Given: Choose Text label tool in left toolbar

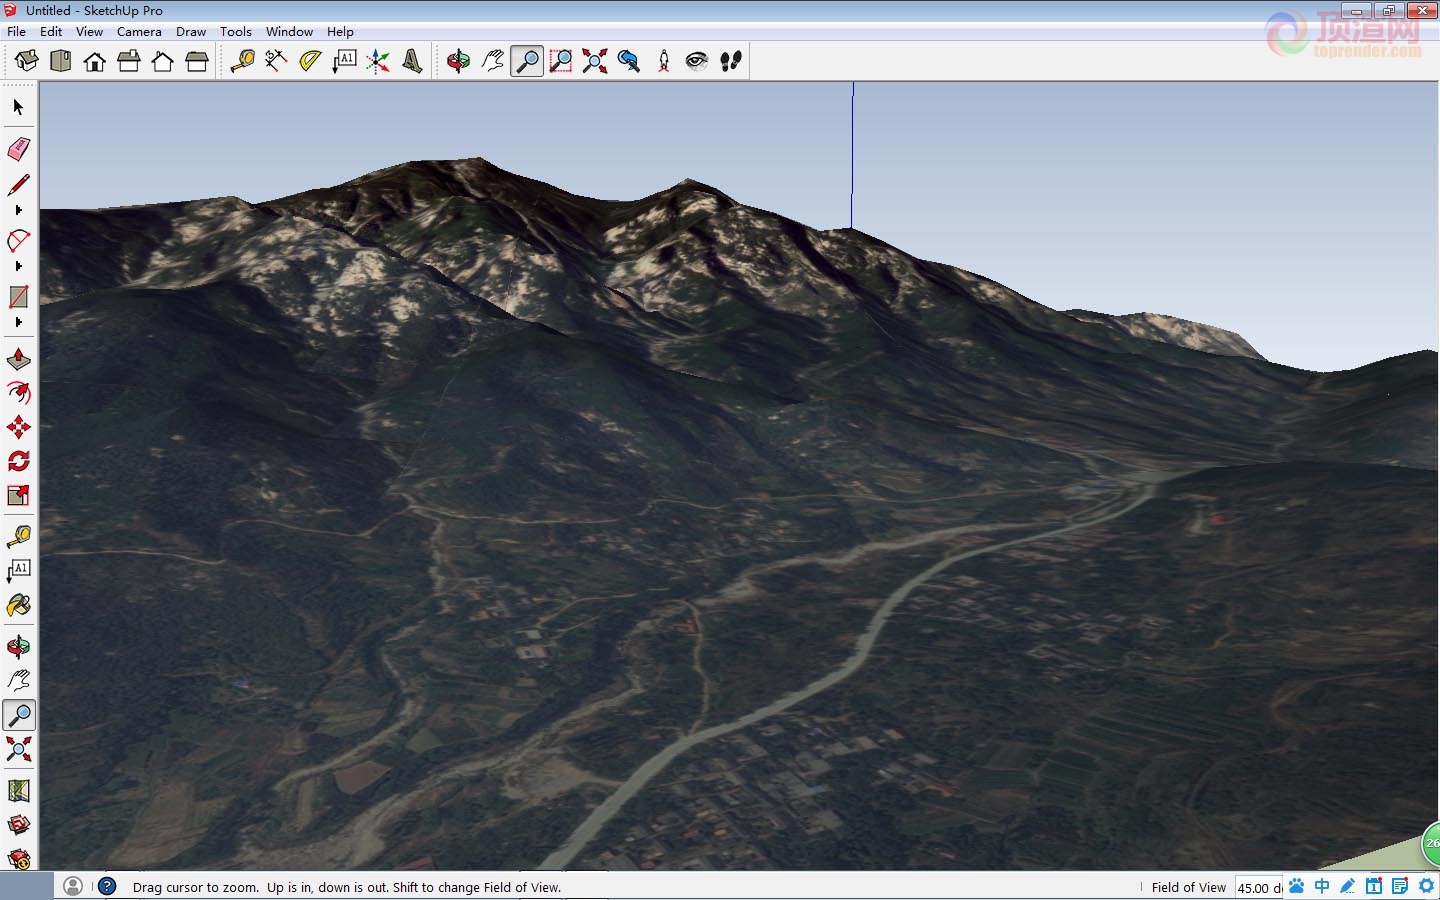Looking at the screenshot, I should pyautogui.click(x=19, y=571).
